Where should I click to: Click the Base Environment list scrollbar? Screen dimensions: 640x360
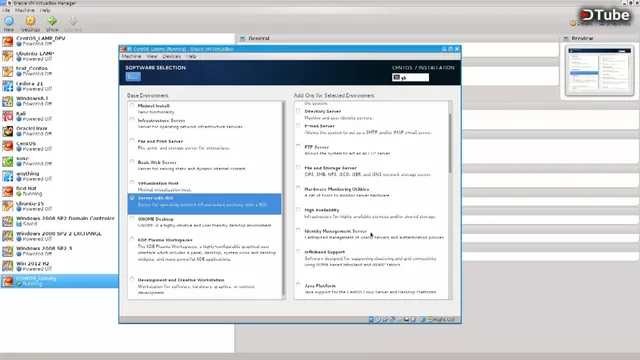tap(283, 200)
